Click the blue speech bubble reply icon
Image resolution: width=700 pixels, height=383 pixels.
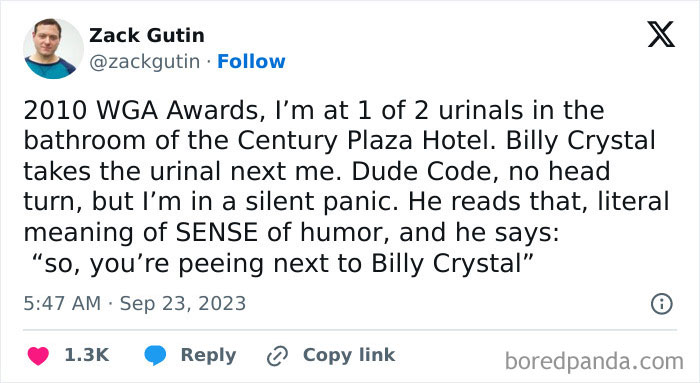pyautogui.click(x=155, y=355)
